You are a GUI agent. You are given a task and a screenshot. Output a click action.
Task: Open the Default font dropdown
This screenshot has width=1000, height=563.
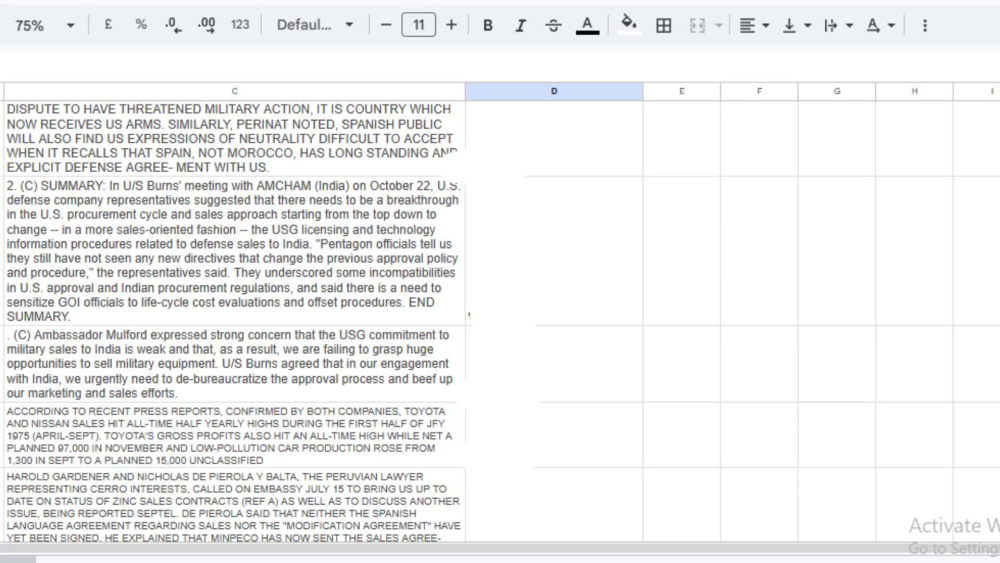tap(314, 25)
